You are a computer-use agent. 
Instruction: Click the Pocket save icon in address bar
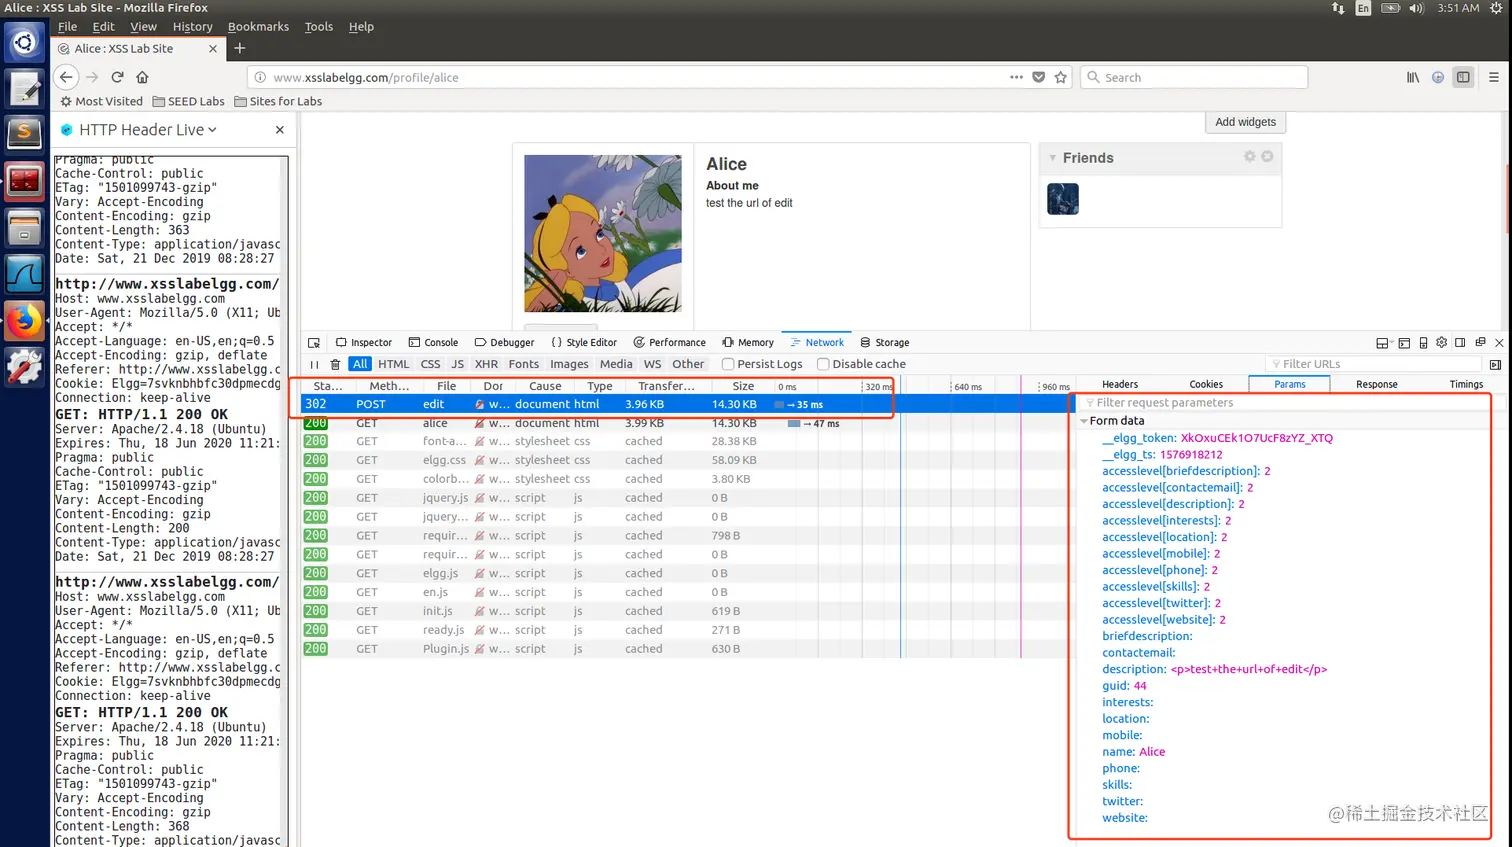(x=1039, y=77)
